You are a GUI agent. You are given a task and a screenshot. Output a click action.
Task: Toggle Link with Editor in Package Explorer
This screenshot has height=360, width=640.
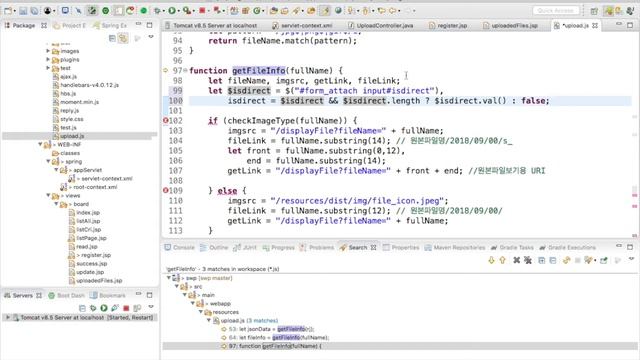pos(123,38)
